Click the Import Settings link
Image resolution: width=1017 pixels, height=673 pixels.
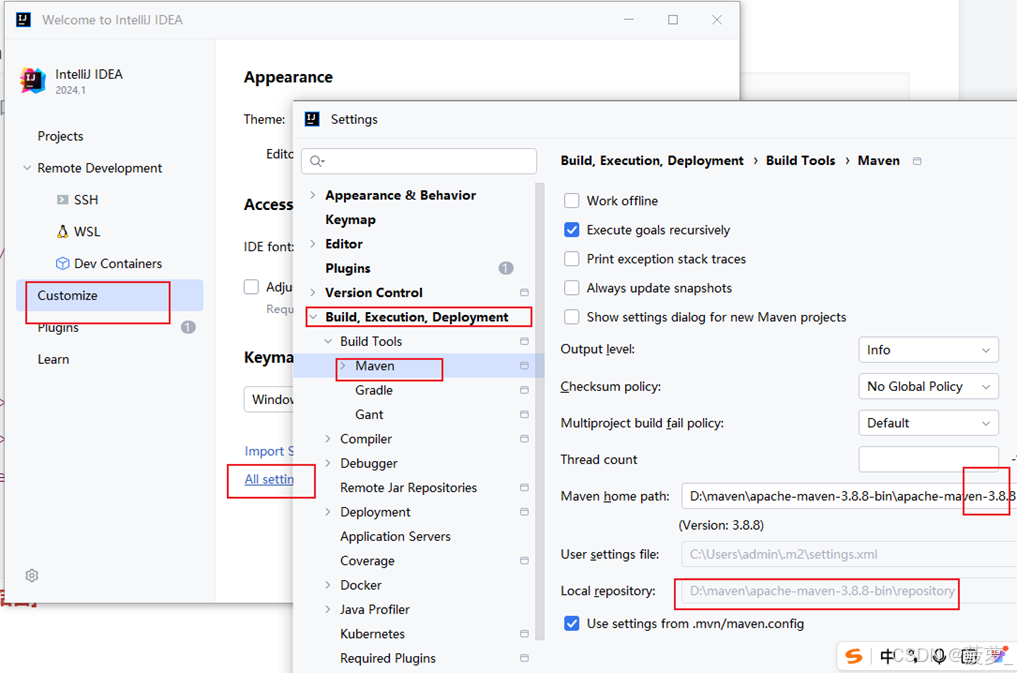pos(269,451)
